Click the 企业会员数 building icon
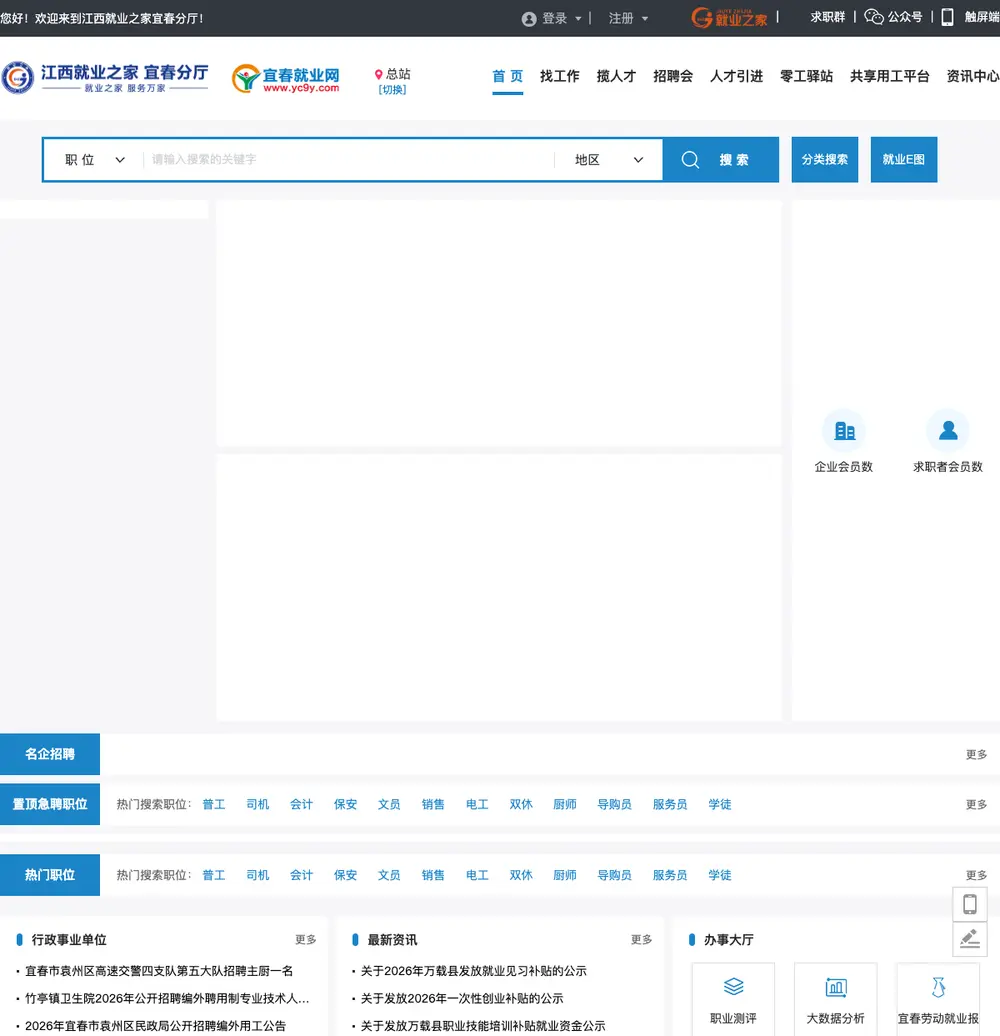 844,431
